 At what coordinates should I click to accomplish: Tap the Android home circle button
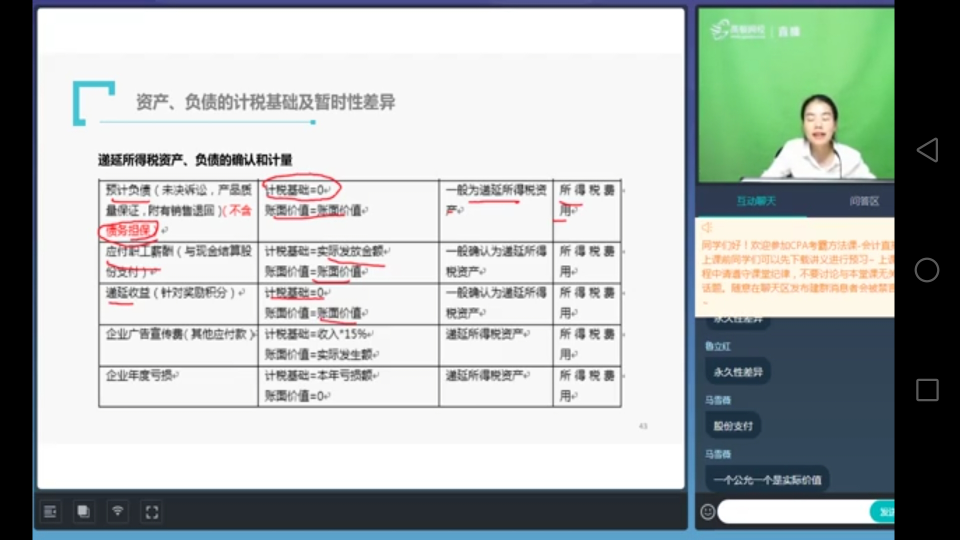927,270
